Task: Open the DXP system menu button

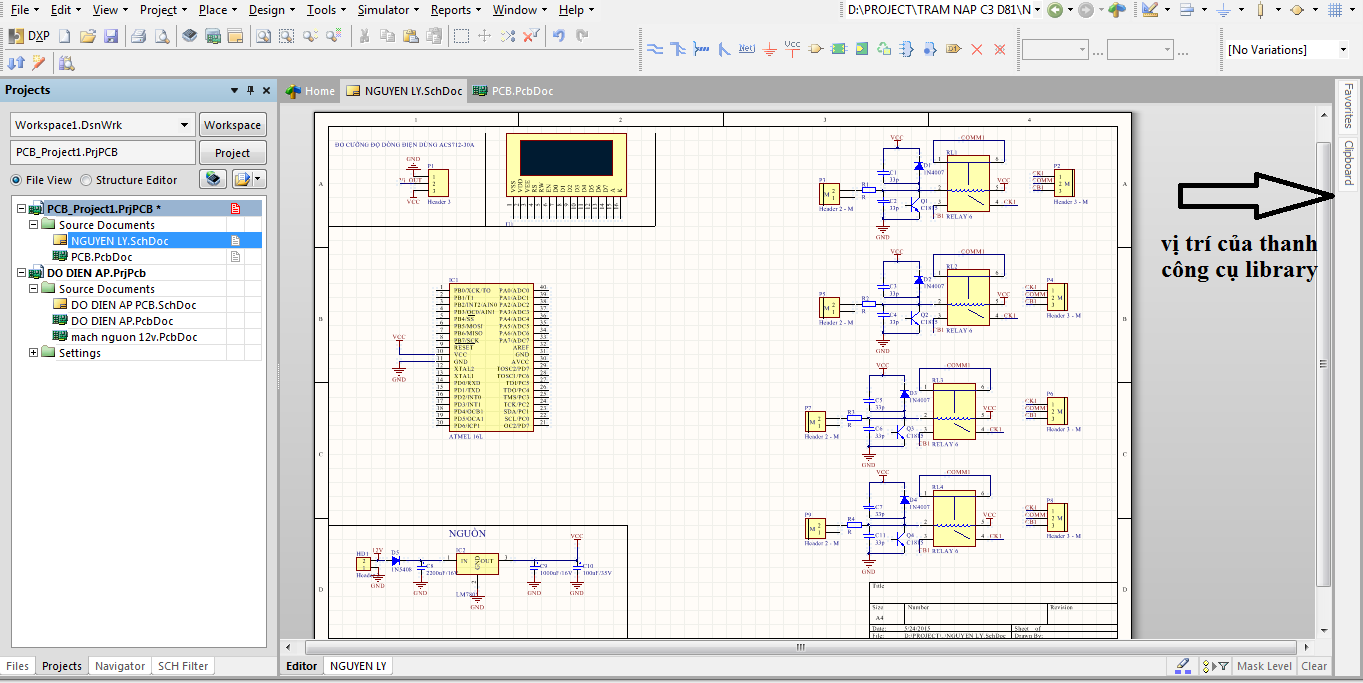Action: coord(30,36)
